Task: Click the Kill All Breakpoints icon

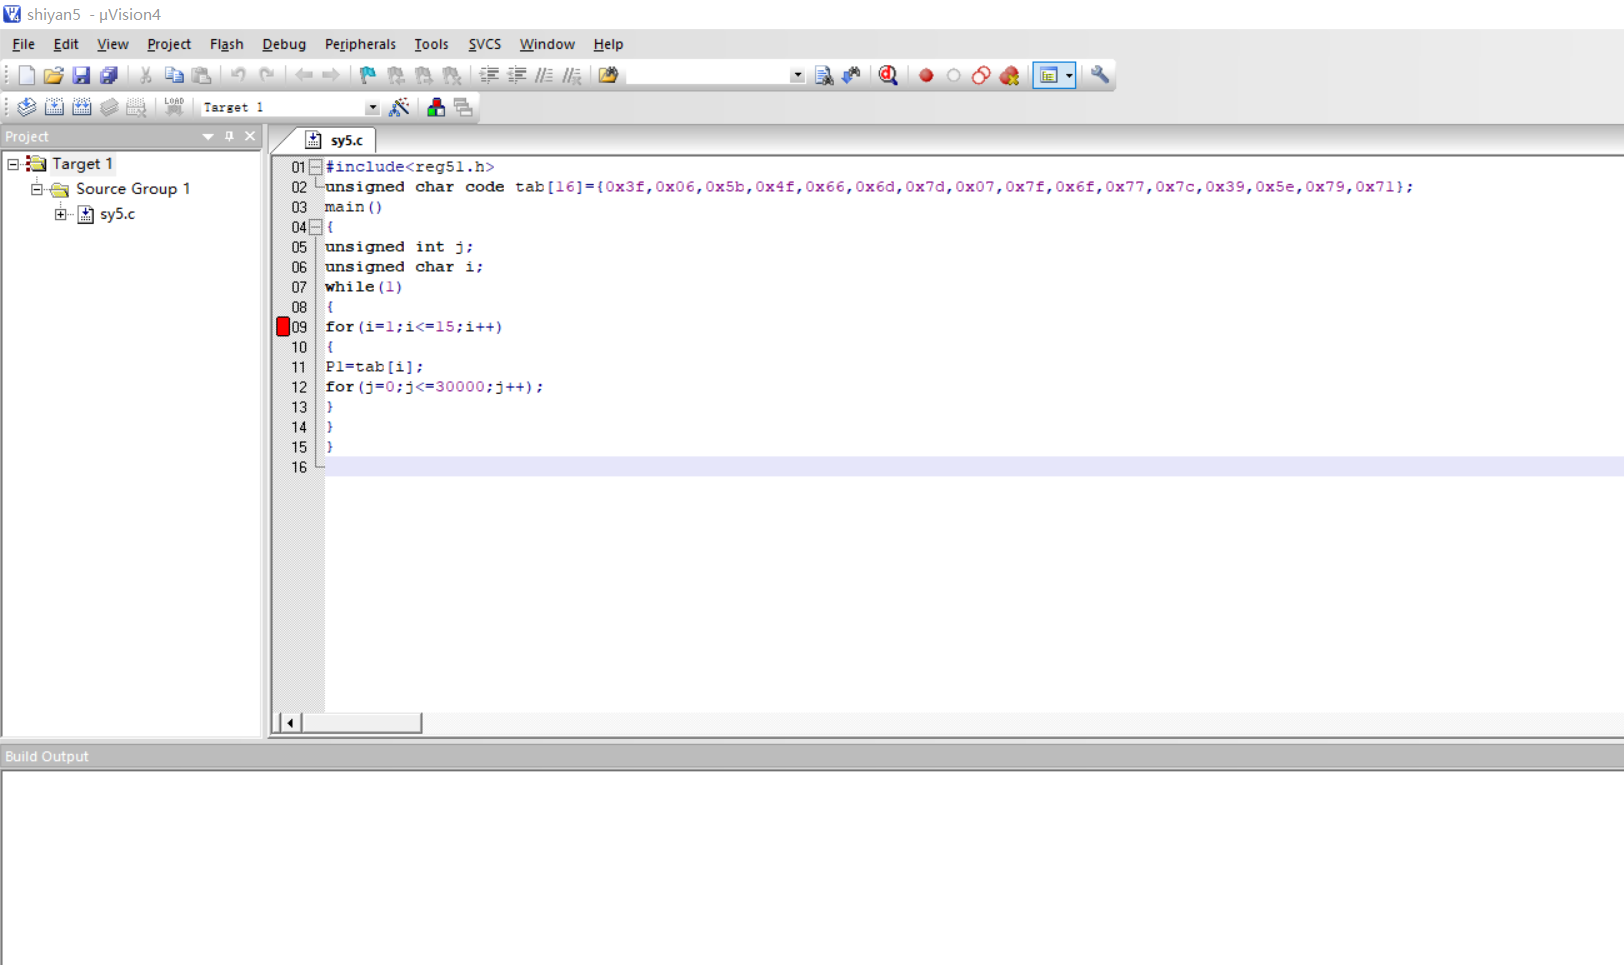Action: 1009,75
